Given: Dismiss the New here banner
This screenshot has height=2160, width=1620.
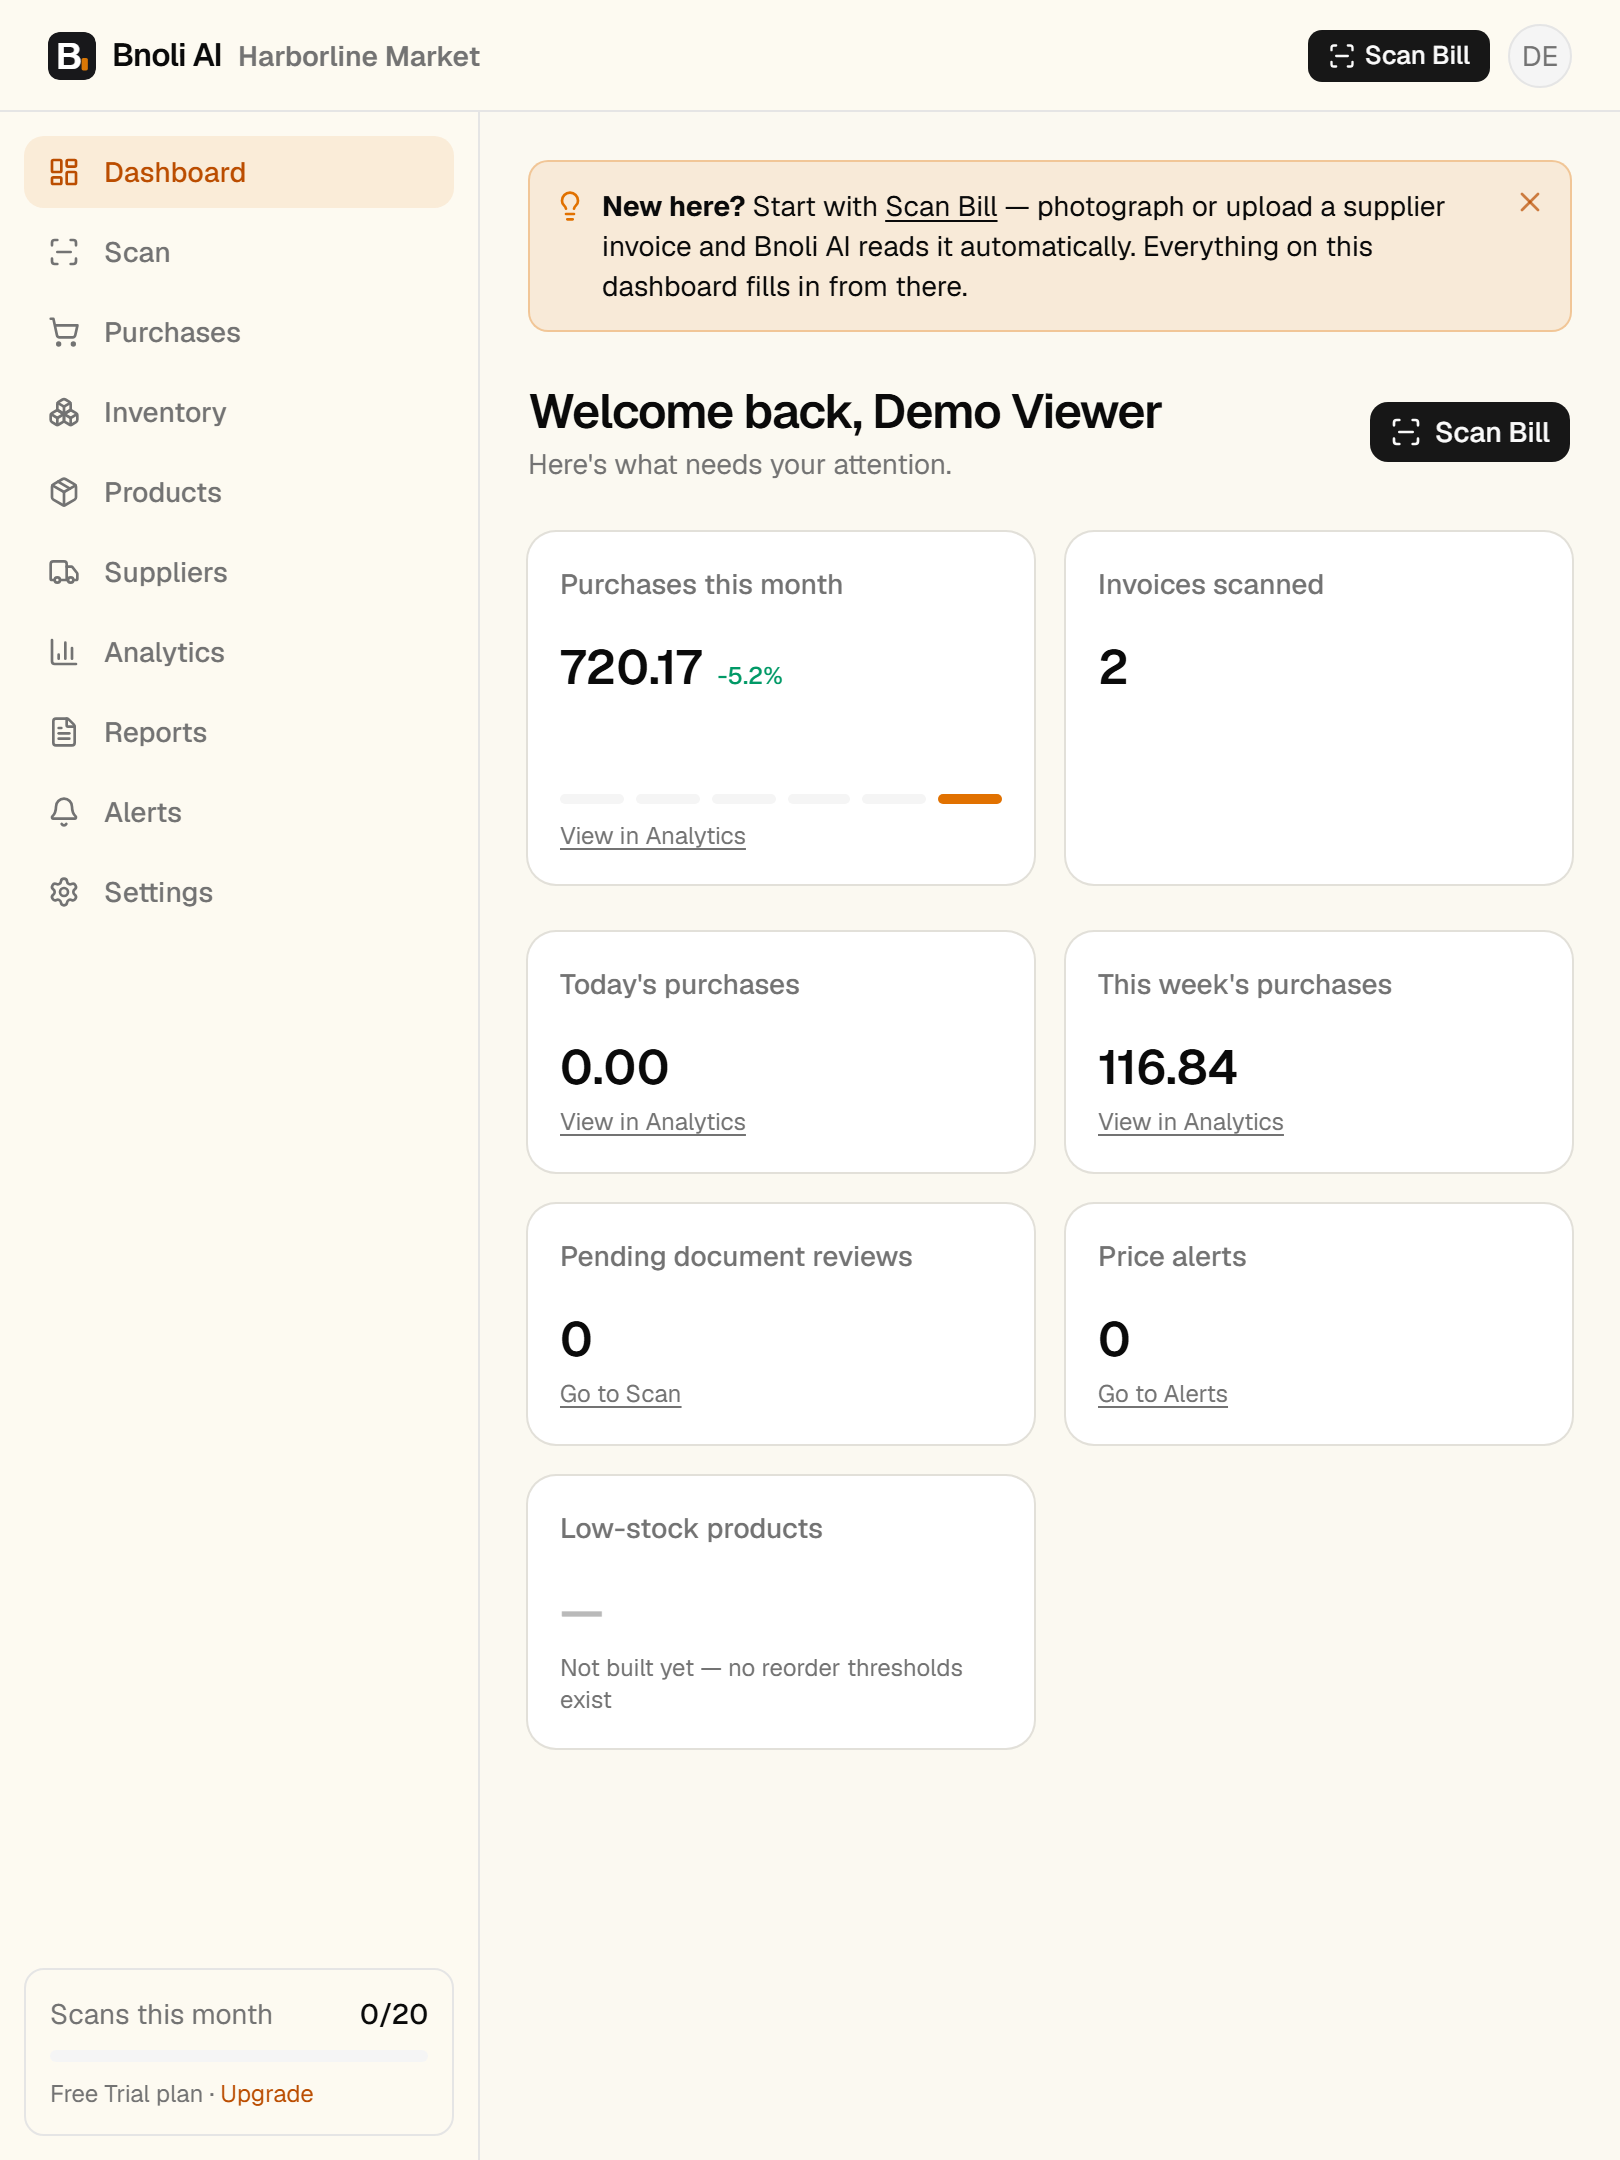Looking at the screenshot, I should pyautogui.click(x=1530, y=203).
